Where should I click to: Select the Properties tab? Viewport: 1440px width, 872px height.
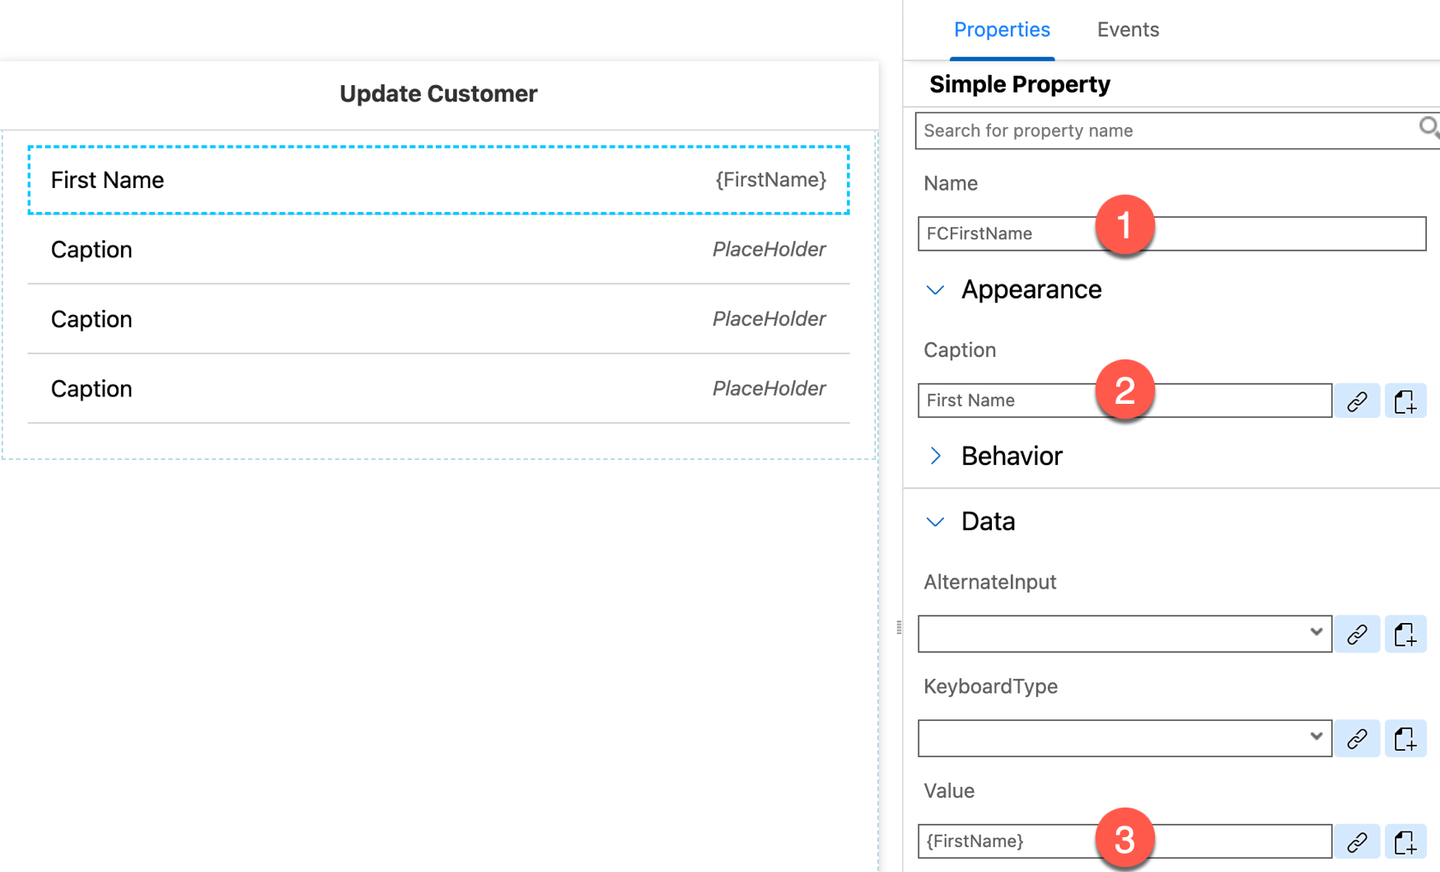coord(1002,30)
